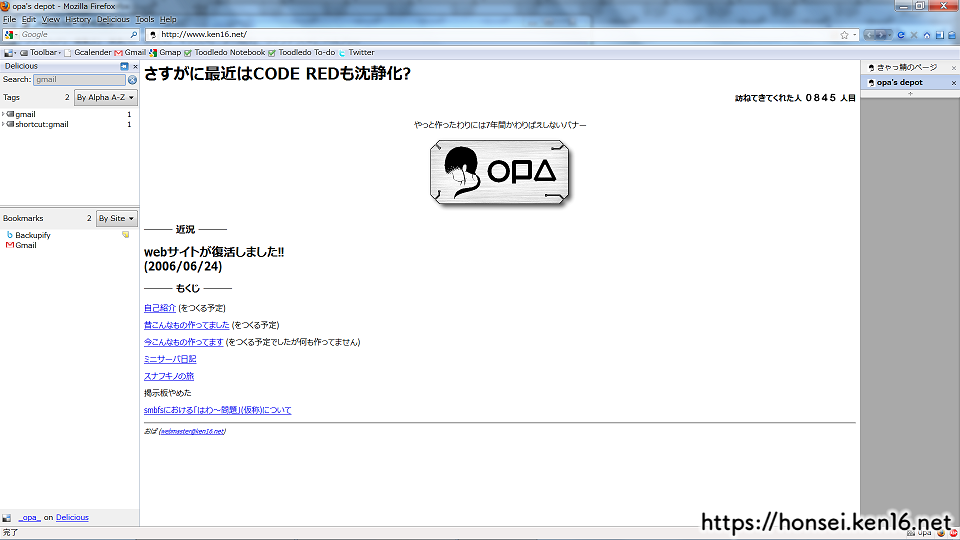
Task: Open the Delicious menu in the menu bar
Action: point(113,19)
